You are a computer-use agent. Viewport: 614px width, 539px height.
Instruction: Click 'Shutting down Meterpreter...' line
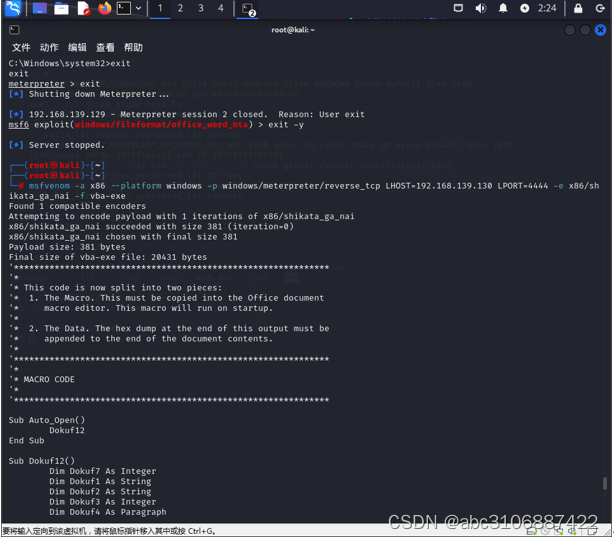click(x=99, y=94)
